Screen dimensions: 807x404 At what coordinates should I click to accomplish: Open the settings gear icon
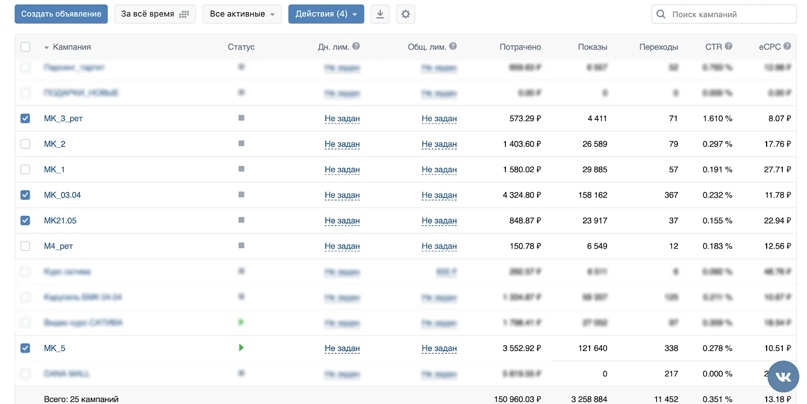406,14
